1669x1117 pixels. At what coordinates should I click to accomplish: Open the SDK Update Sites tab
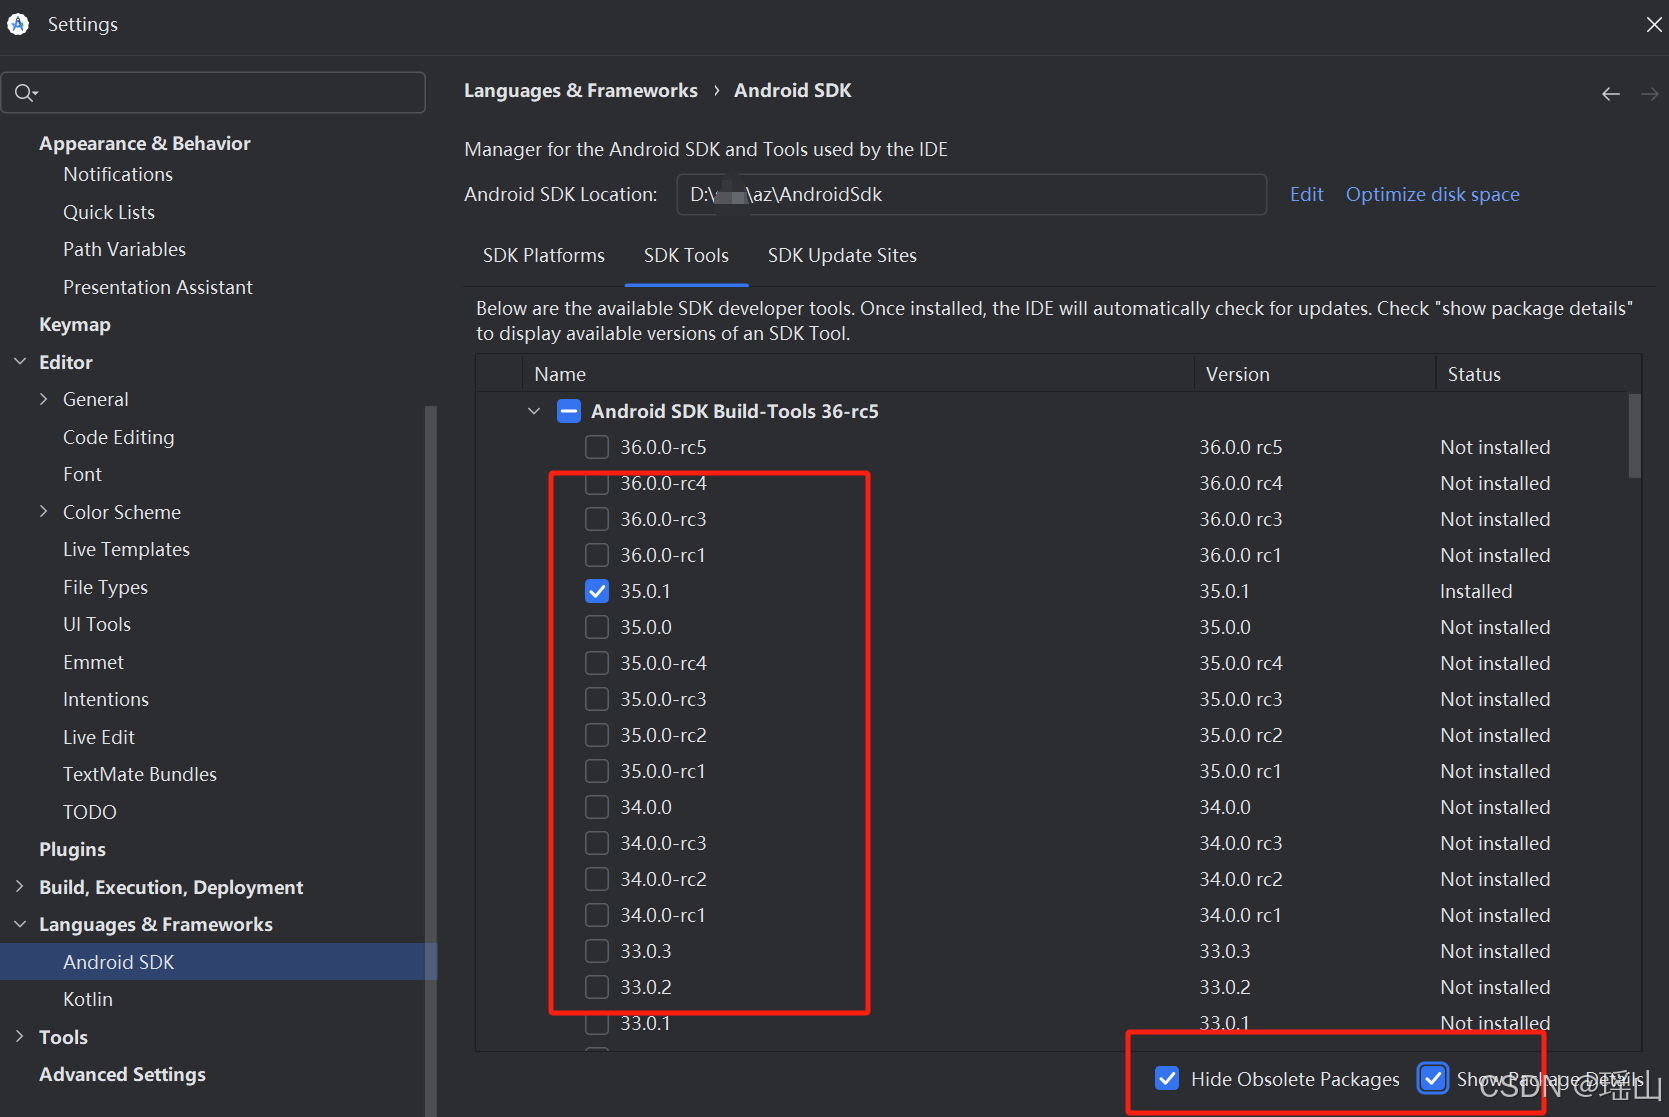[842, 255]
